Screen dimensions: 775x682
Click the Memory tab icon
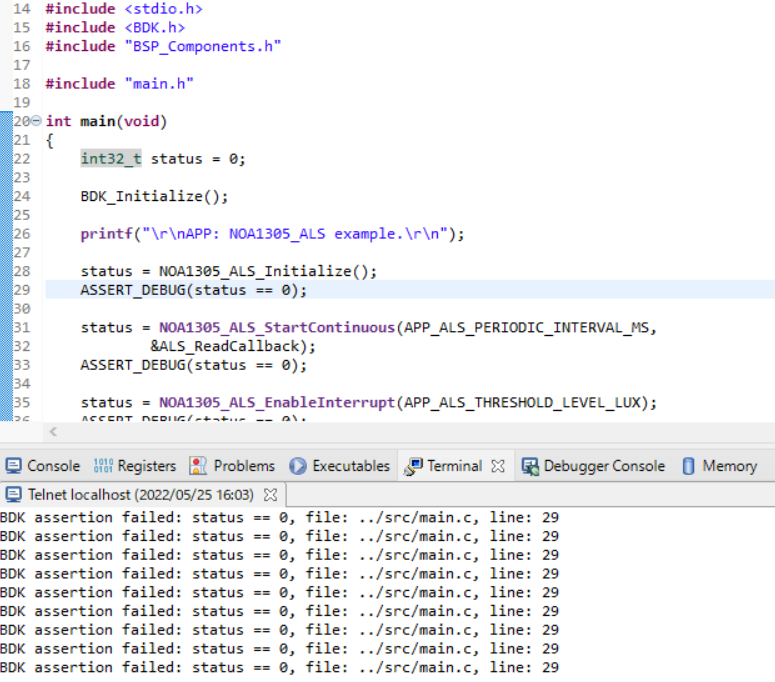click(x=689, y=466)
